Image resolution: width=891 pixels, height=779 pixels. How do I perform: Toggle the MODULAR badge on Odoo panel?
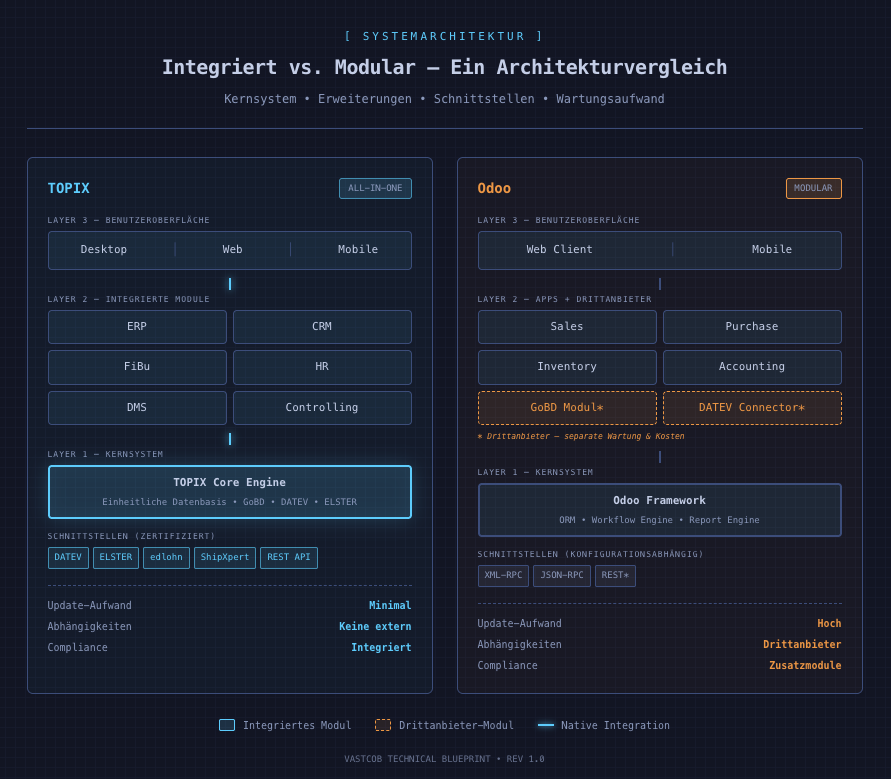[x=814, y=188]
